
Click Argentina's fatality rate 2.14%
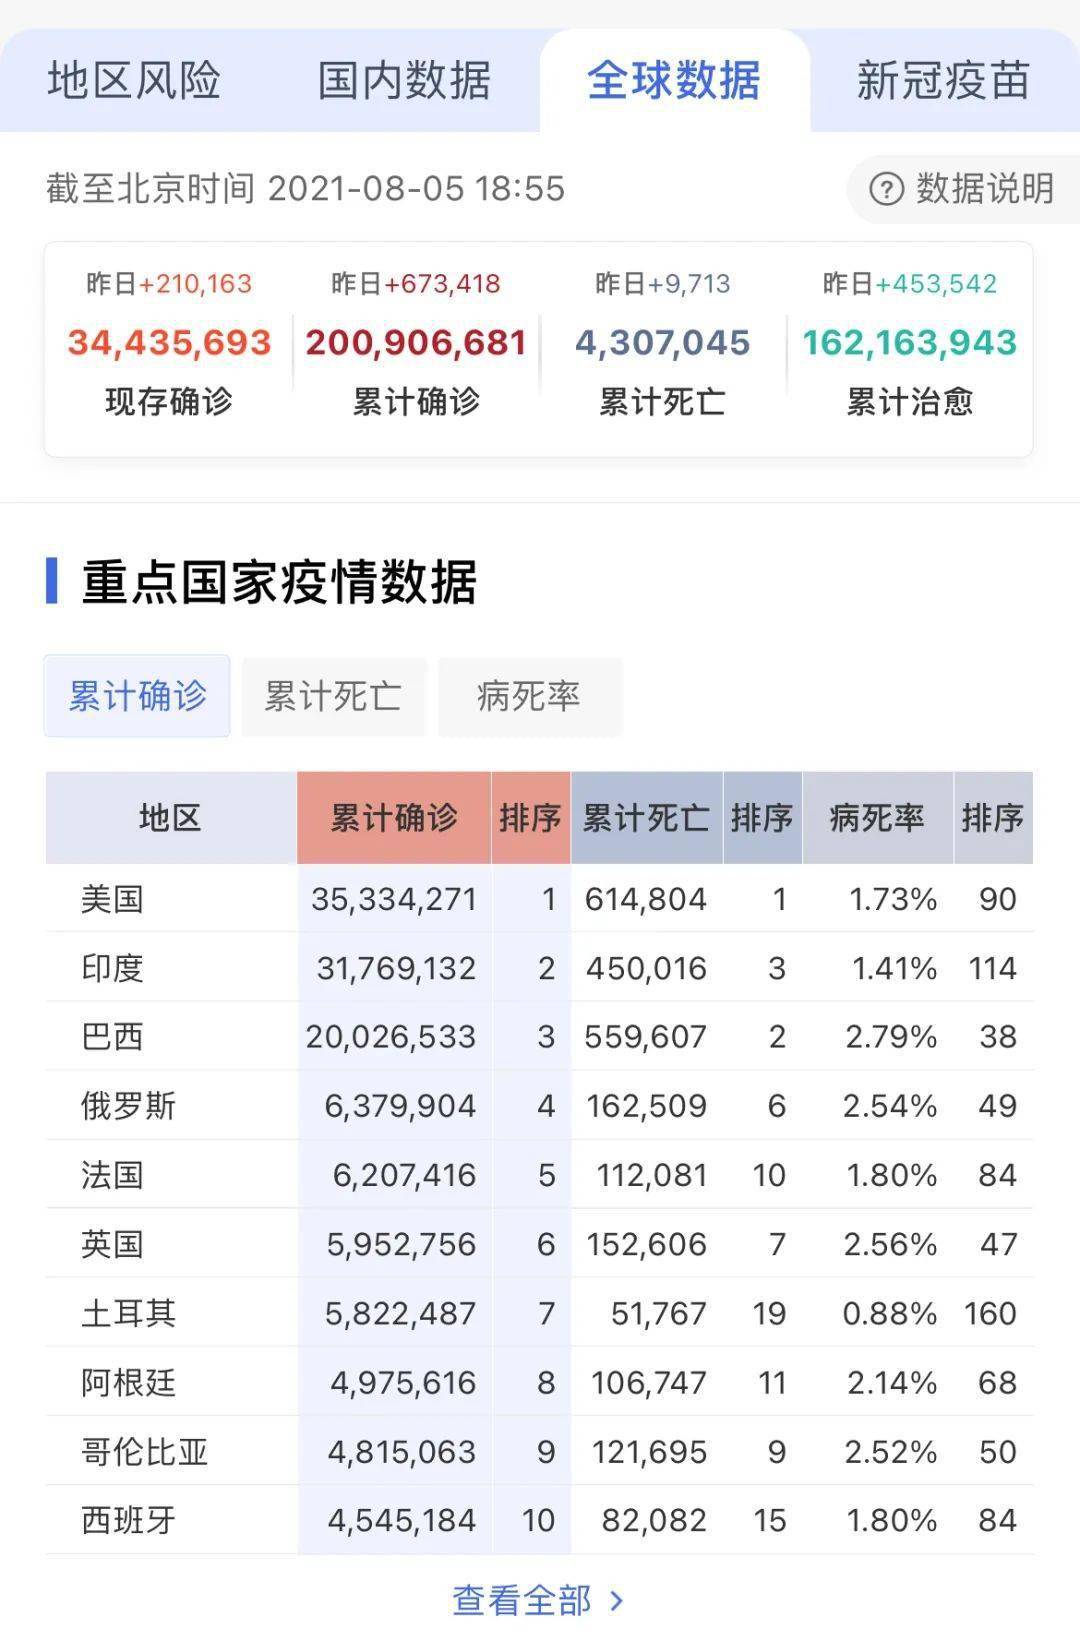(x=892, y=1383)
